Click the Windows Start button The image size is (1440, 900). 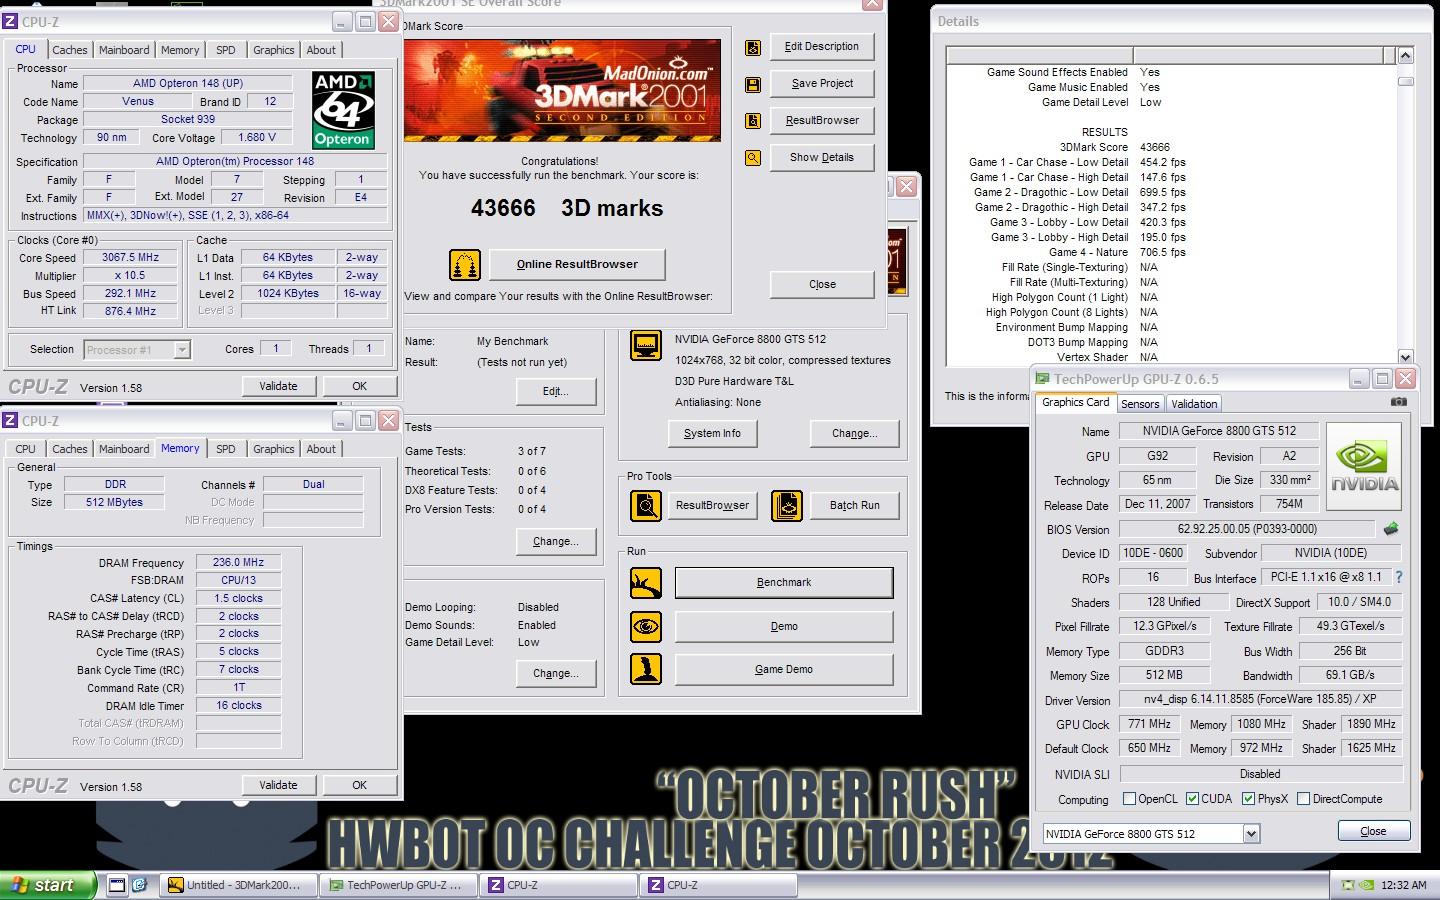pyautogui.click(x=48, y=885)
